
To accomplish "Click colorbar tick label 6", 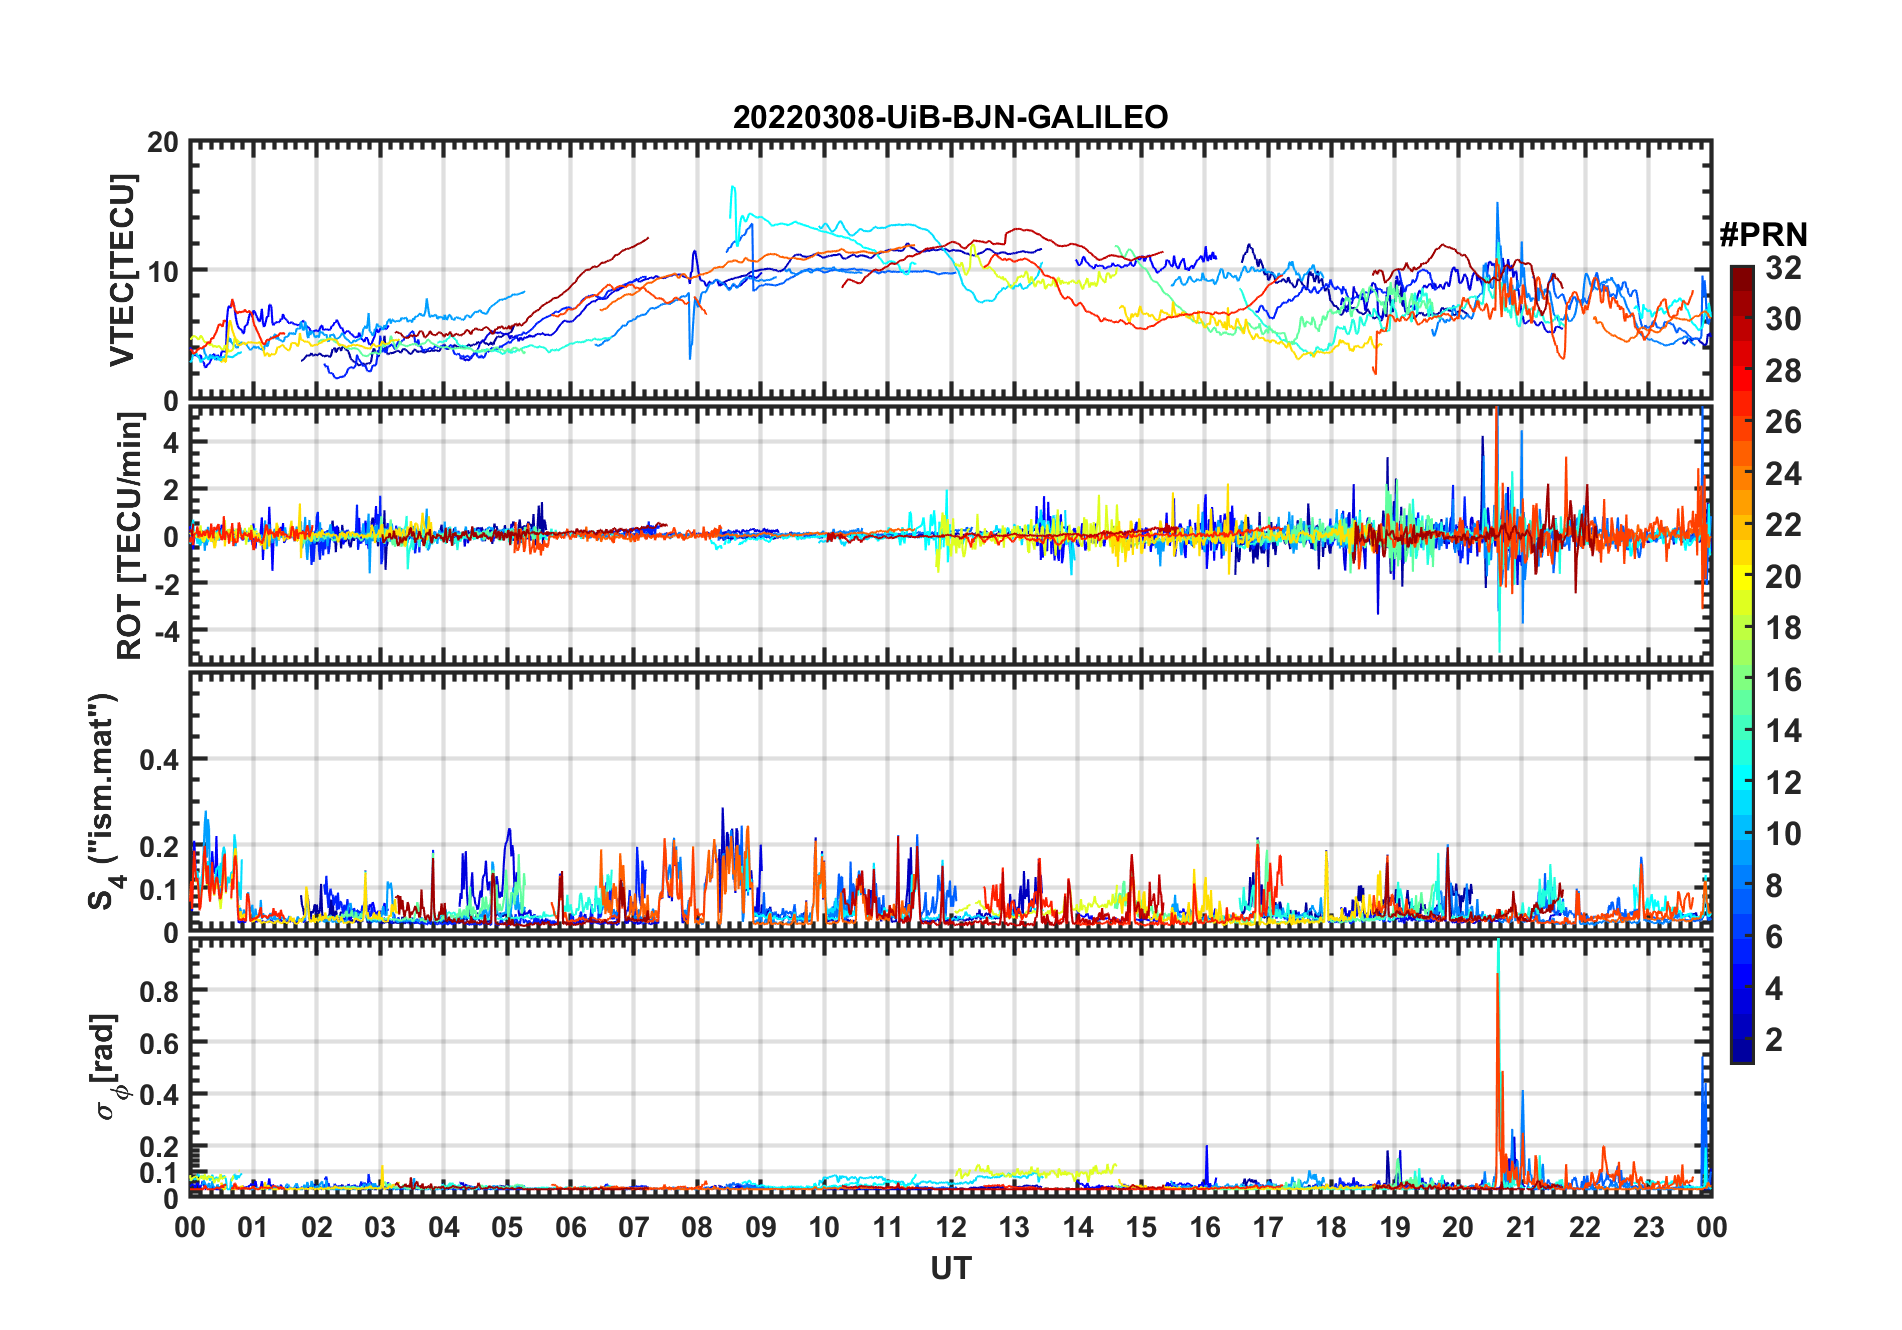I will pos(1774,937).
